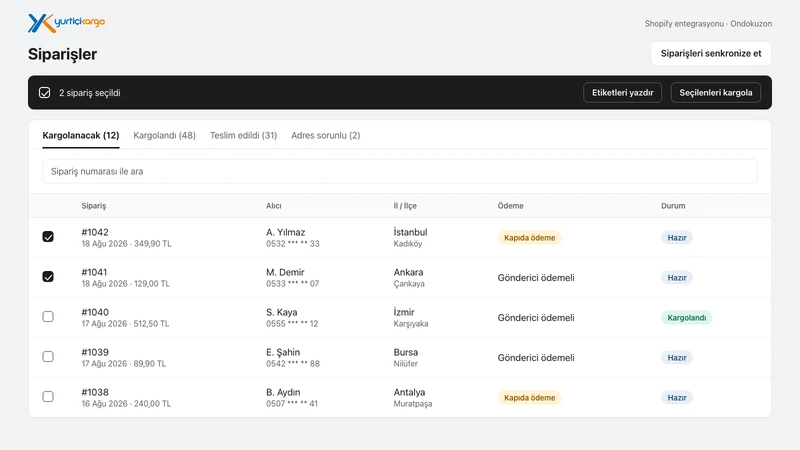Screen dimensions: 800x450
Task: Focus the Sipariş numarası ile ara field
Action: [399, 171]
